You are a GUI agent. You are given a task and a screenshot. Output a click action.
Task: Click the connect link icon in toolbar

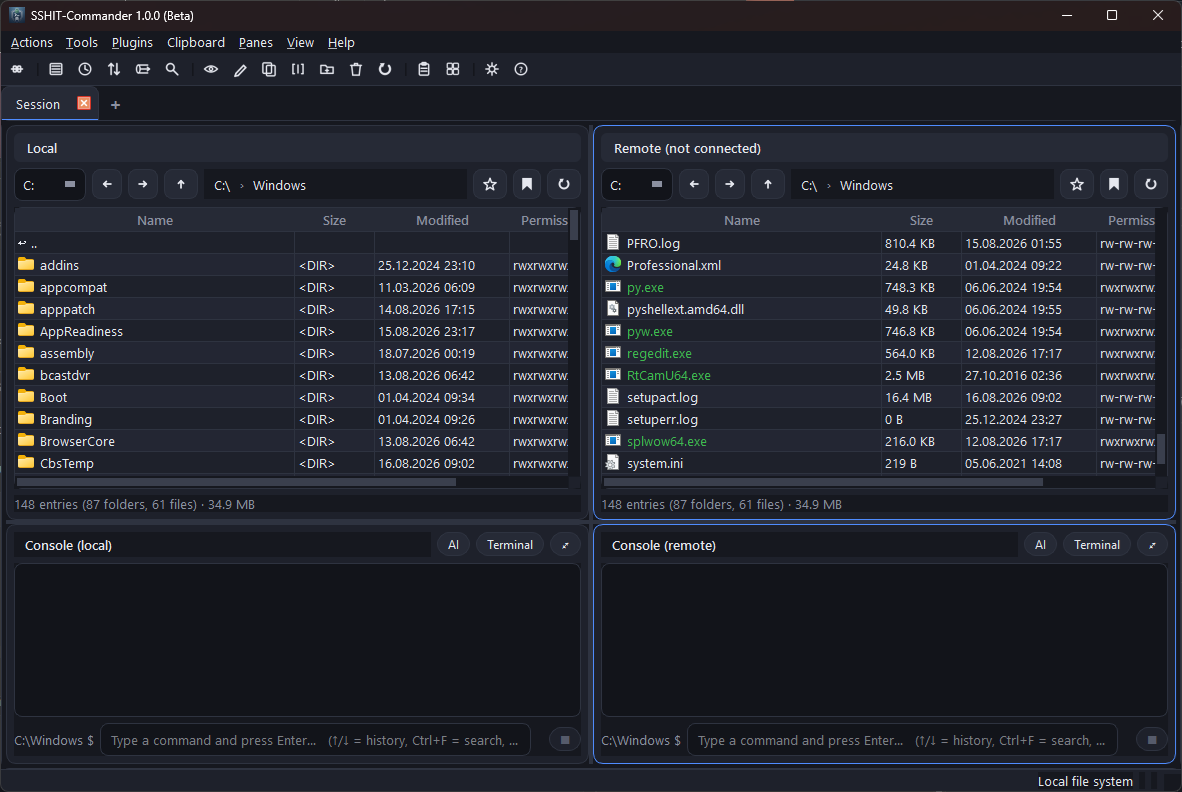coord(17,69)
